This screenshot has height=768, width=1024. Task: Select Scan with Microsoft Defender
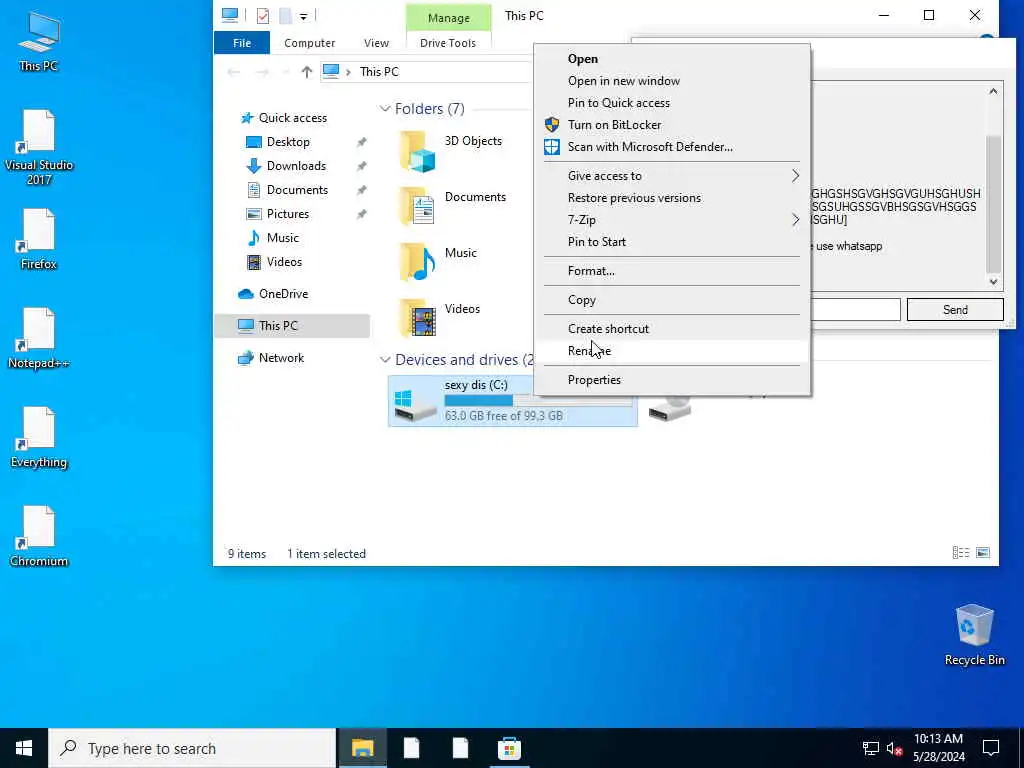tap(673, 147)
